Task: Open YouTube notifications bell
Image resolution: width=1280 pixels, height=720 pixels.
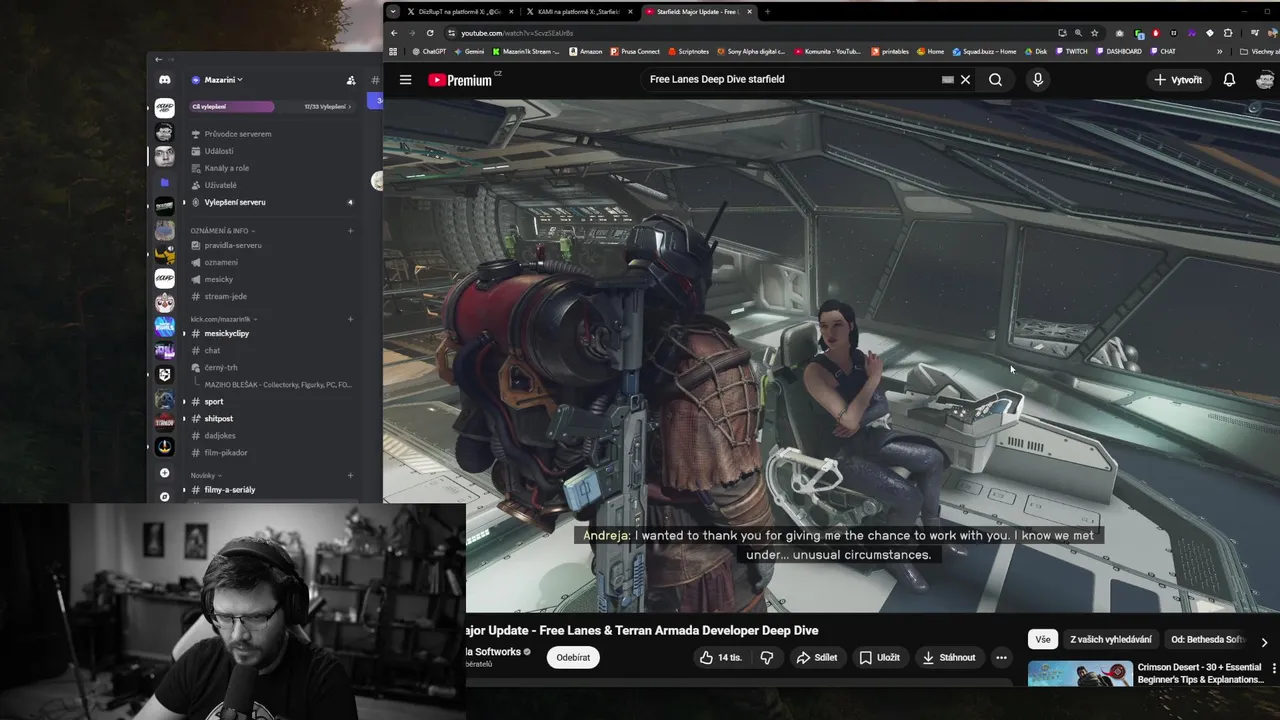Action: (x=1229, y=80)
